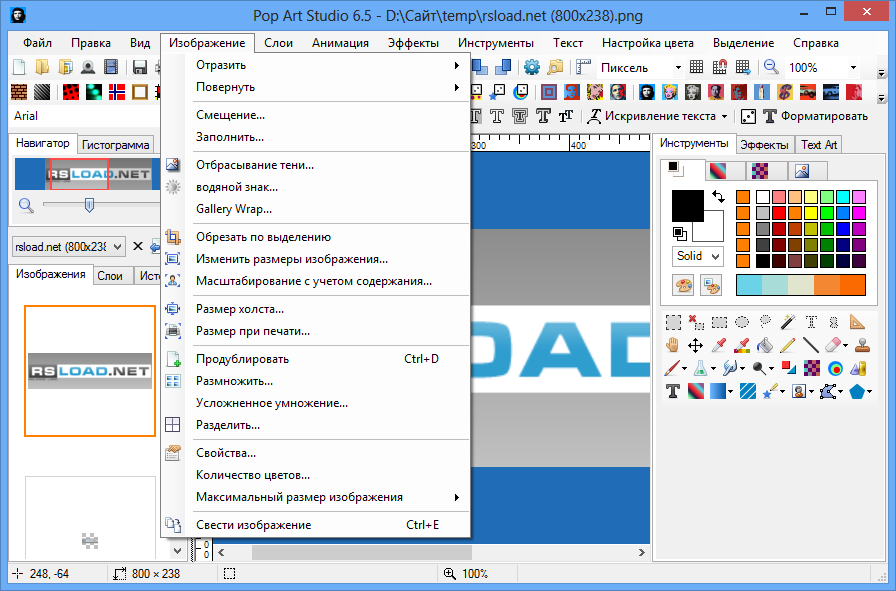Select the Clone Stamp tool
The height and width of the screenshot is (591, 896).
click(862, 345)
